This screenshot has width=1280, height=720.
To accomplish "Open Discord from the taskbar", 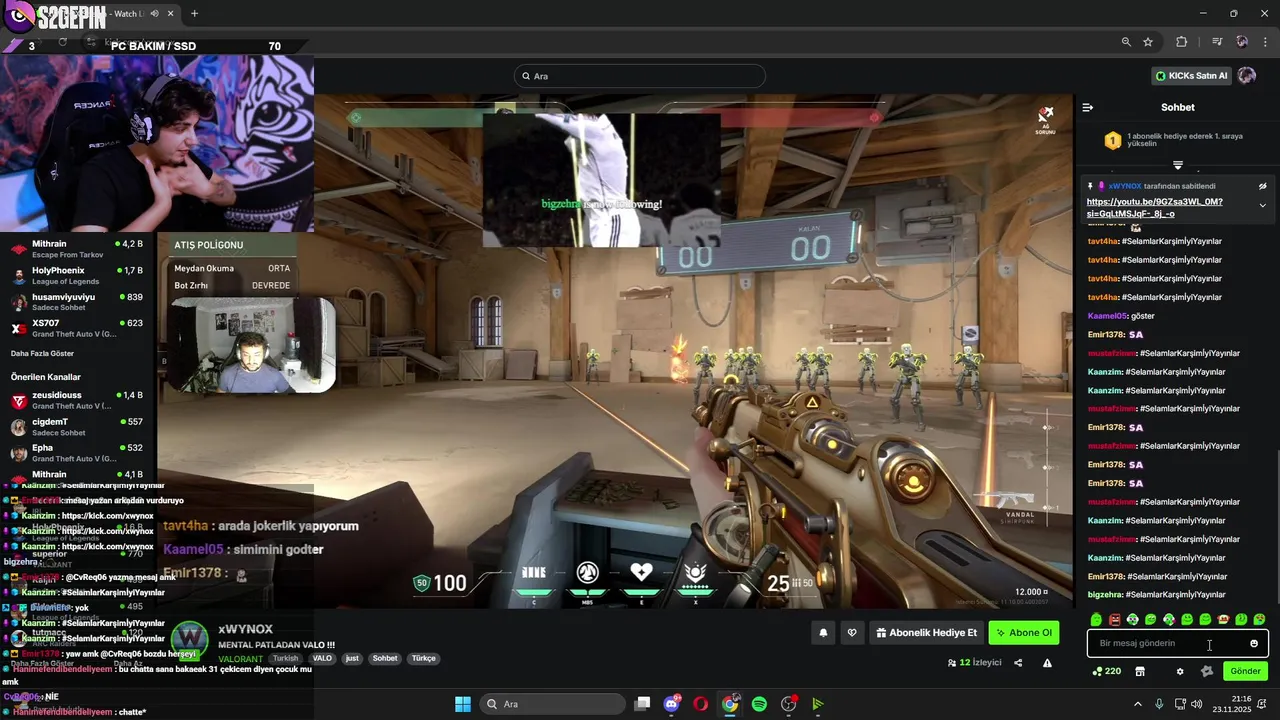I will coord(672,704).
